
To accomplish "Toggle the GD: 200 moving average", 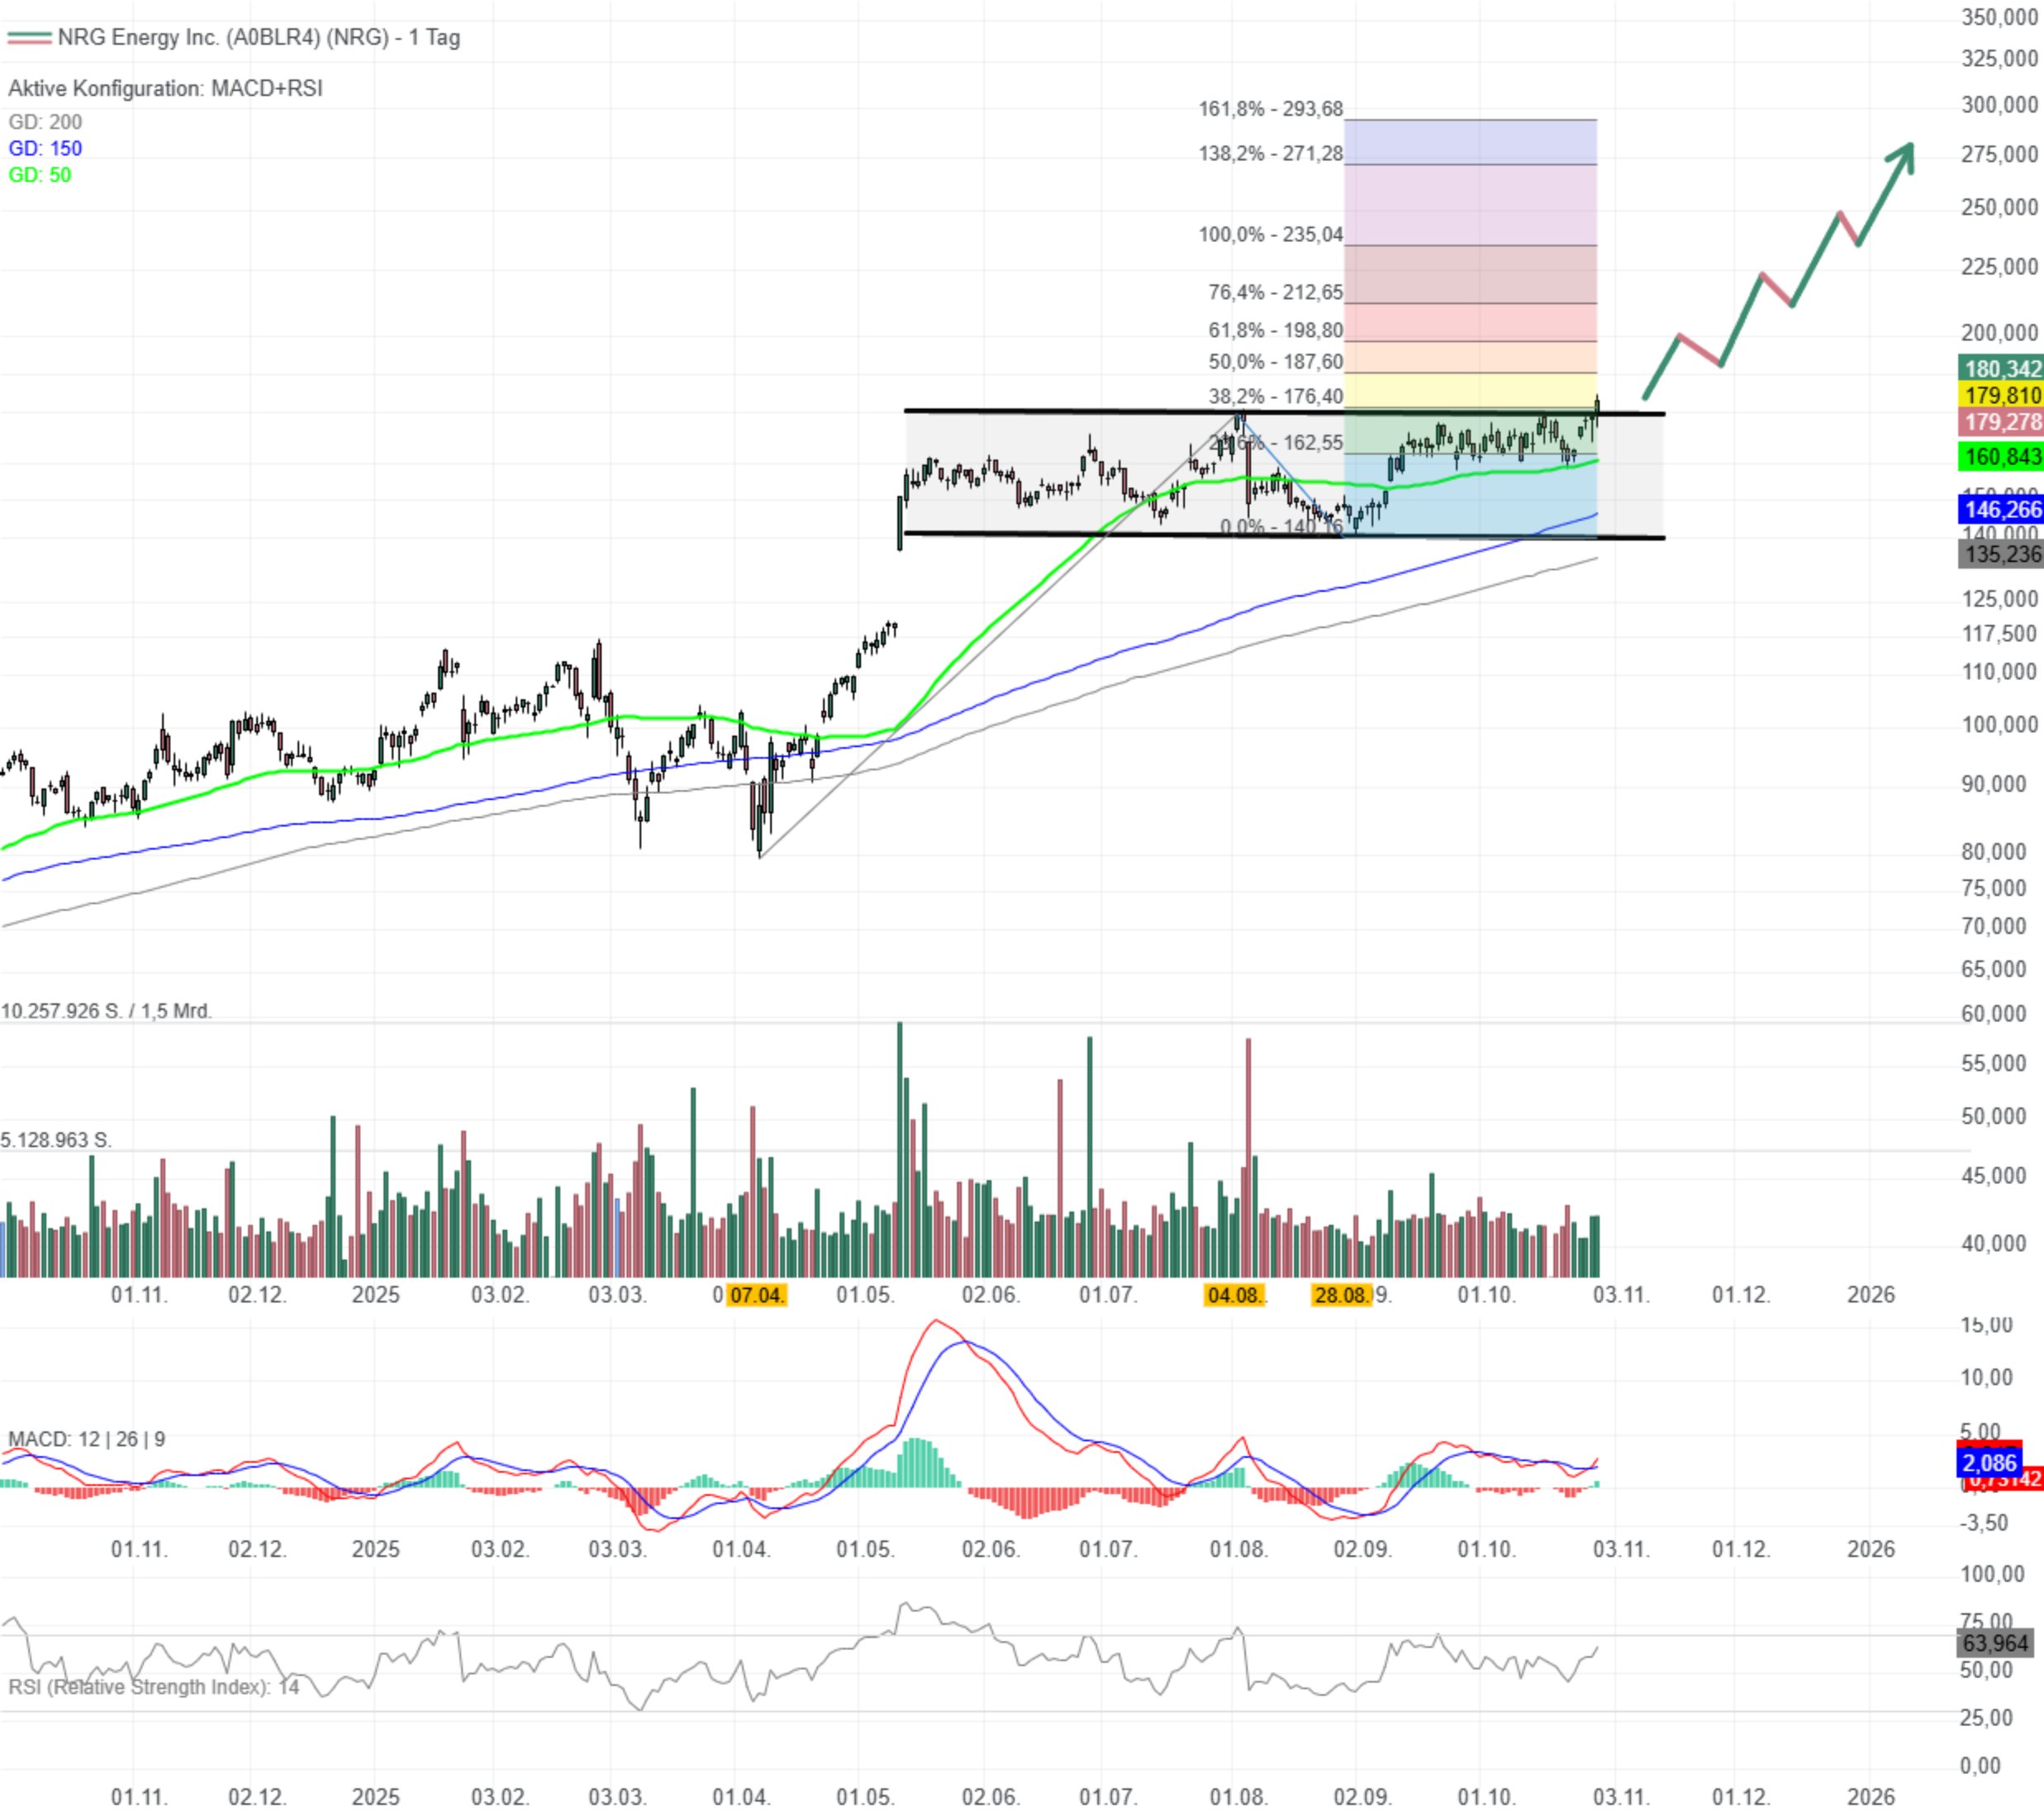I will click(x=43, y=122).
